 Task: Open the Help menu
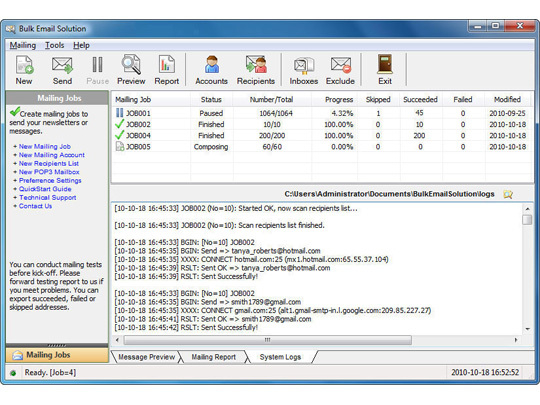tap(81, 45)
